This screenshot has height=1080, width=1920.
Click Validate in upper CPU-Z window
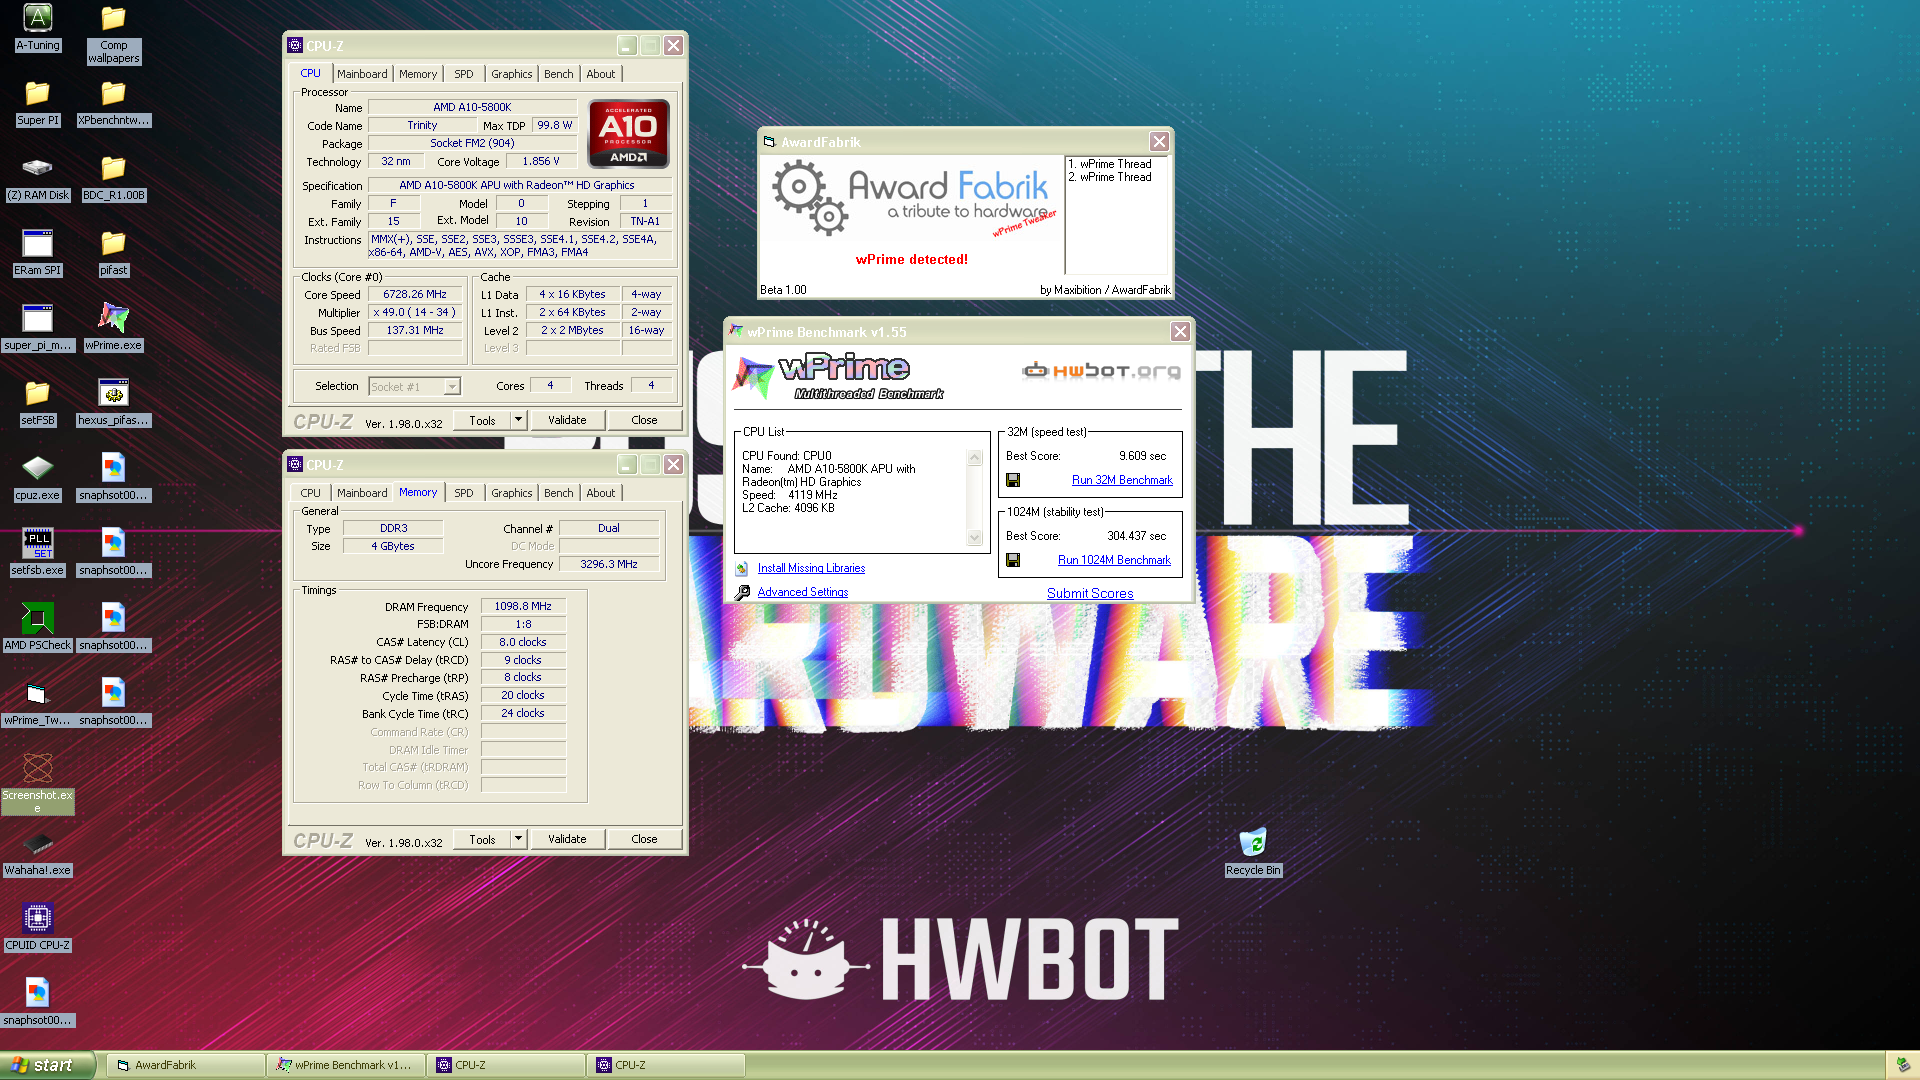click(x=567, y=420)
